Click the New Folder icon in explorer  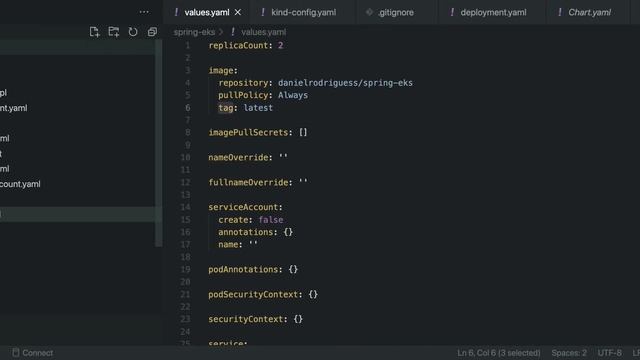point(113,32)
